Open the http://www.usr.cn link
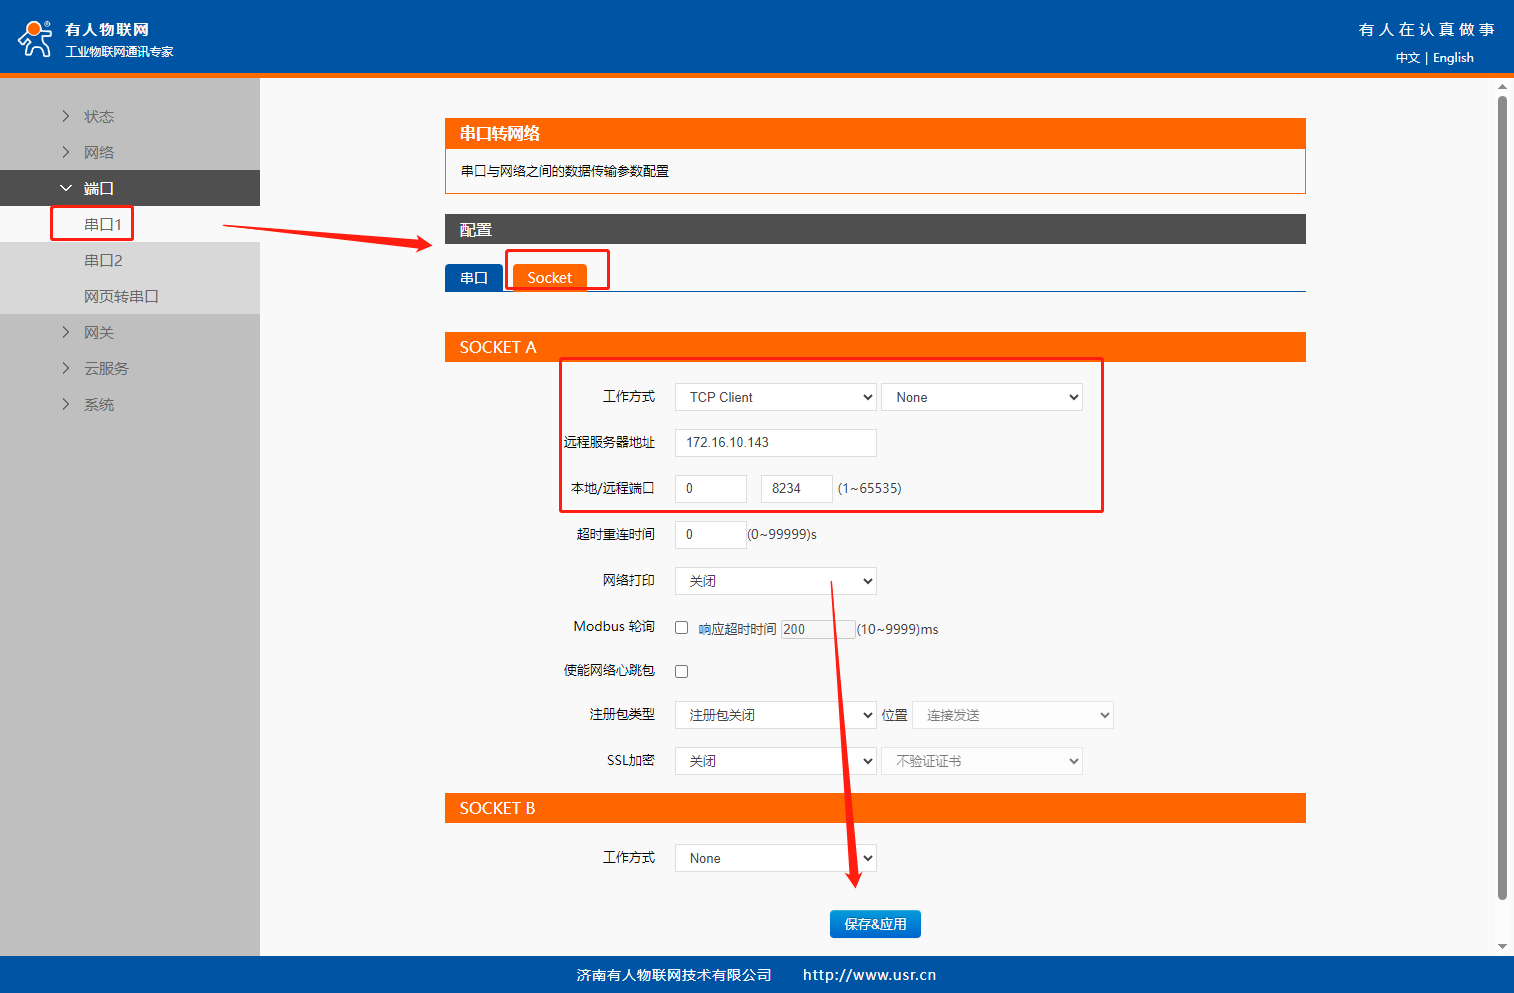 869,975
